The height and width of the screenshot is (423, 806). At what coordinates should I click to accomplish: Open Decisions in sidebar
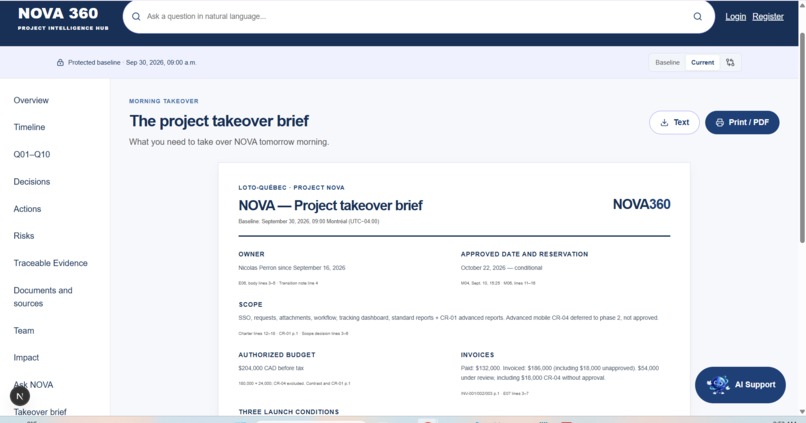click(32, 181)
